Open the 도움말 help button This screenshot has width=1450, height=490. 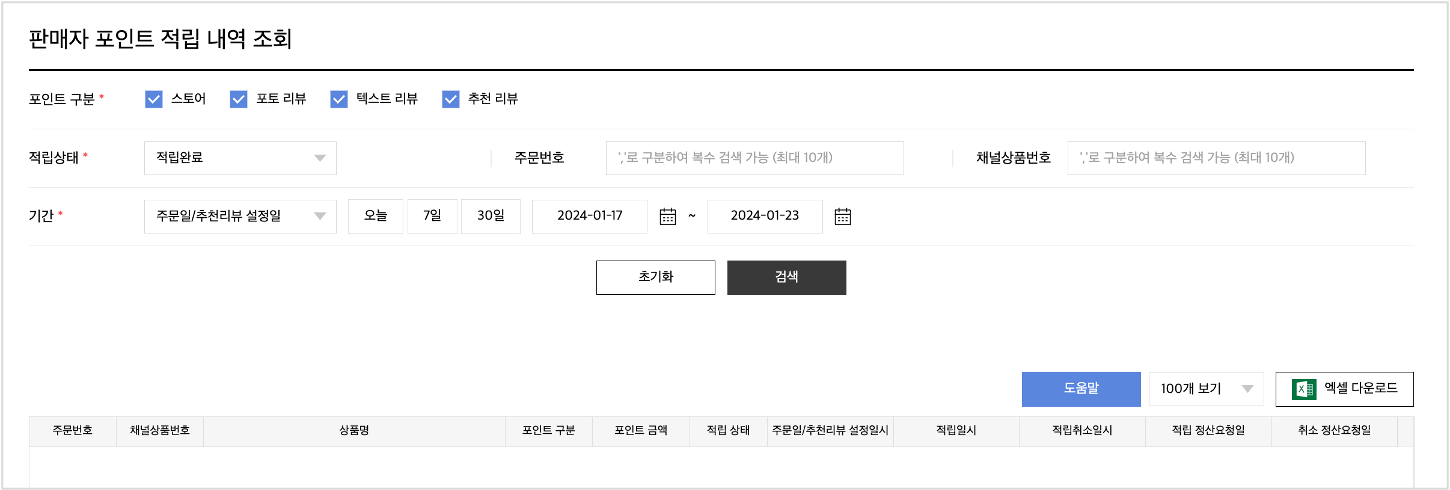[1080, 389]
